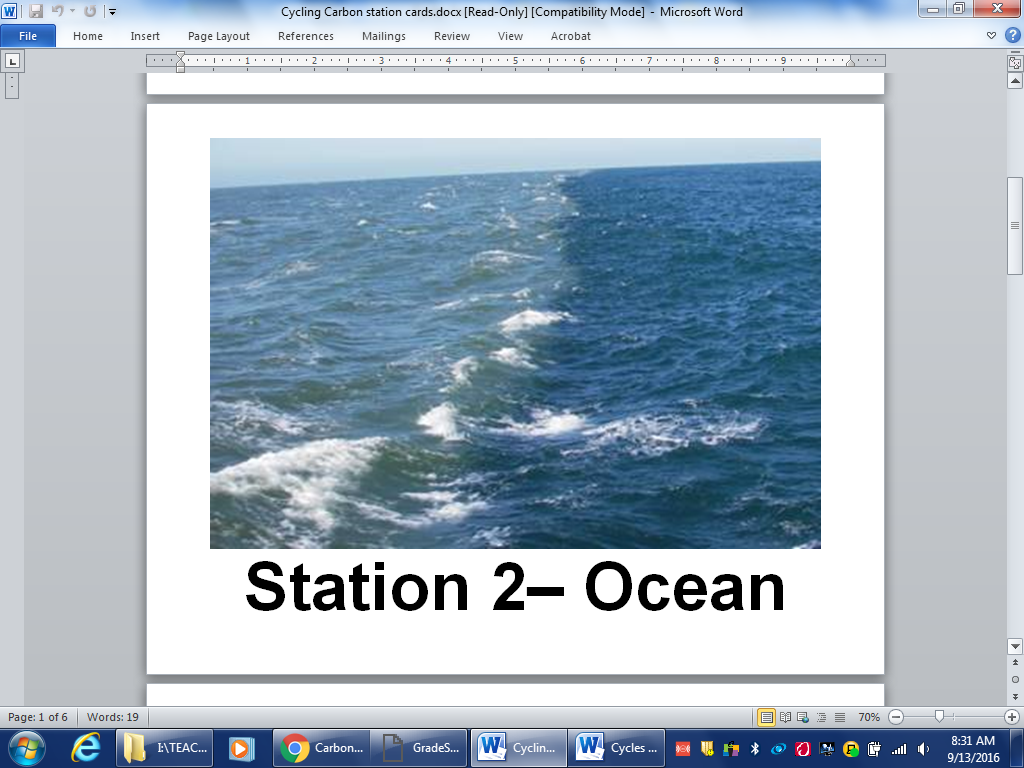
Task: Click the Undo arrow icon
Action: (58, 10)
